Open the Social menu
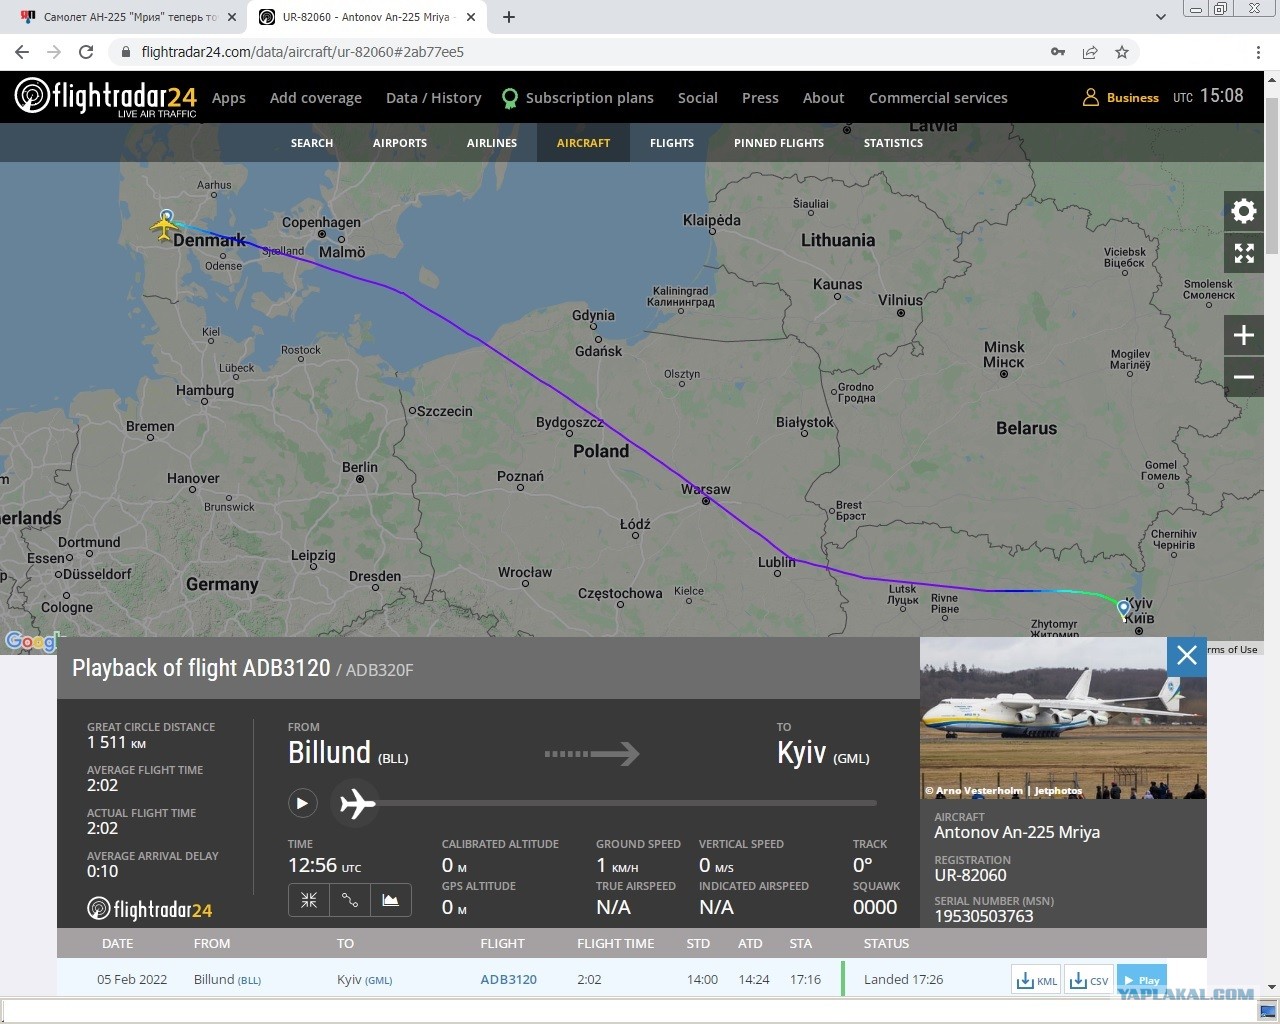The height and width of the screenshot is (1024, 1280). click(x=698, y=98)
